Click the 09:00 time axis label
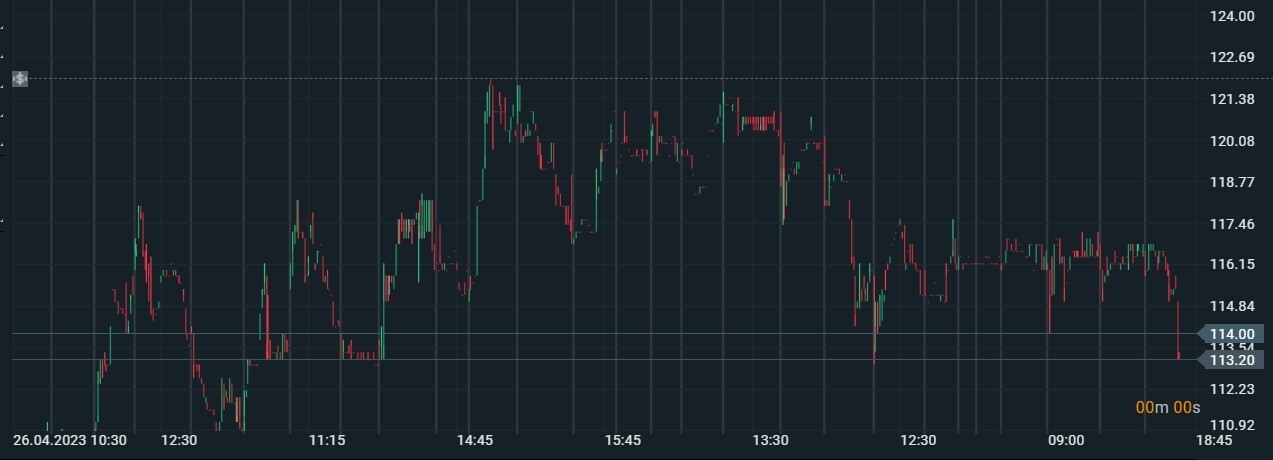 [x=1066, y=440]
